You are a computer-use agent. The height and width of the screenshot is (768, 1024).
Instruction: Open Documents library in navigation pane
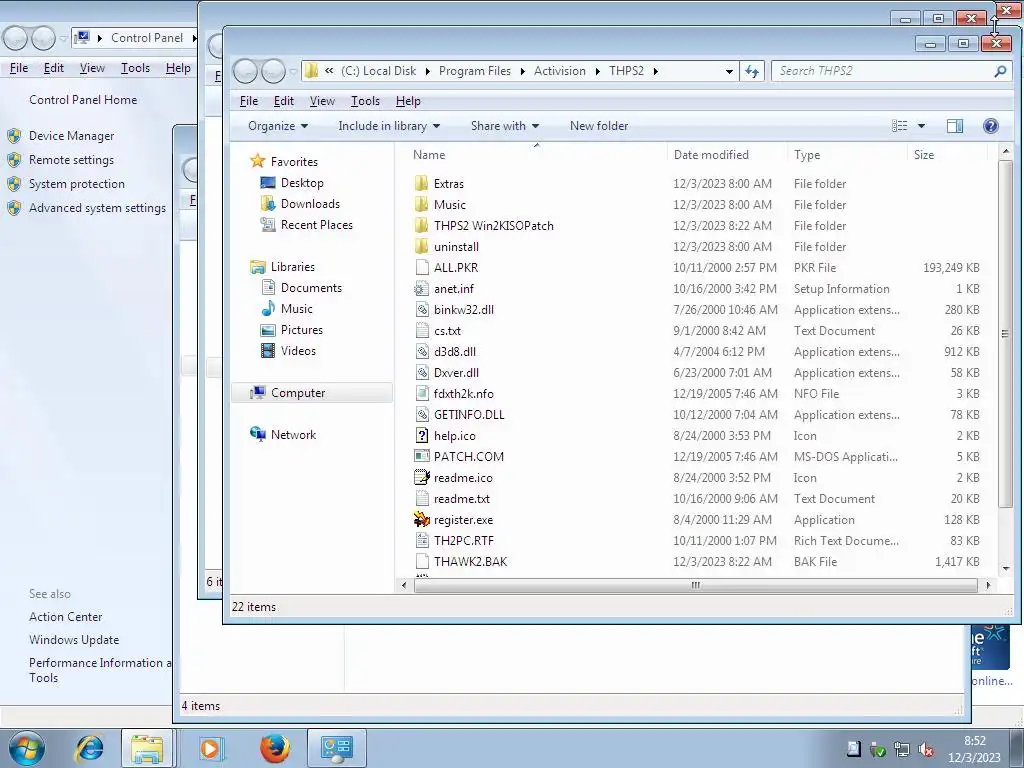[x=311, y=287]
